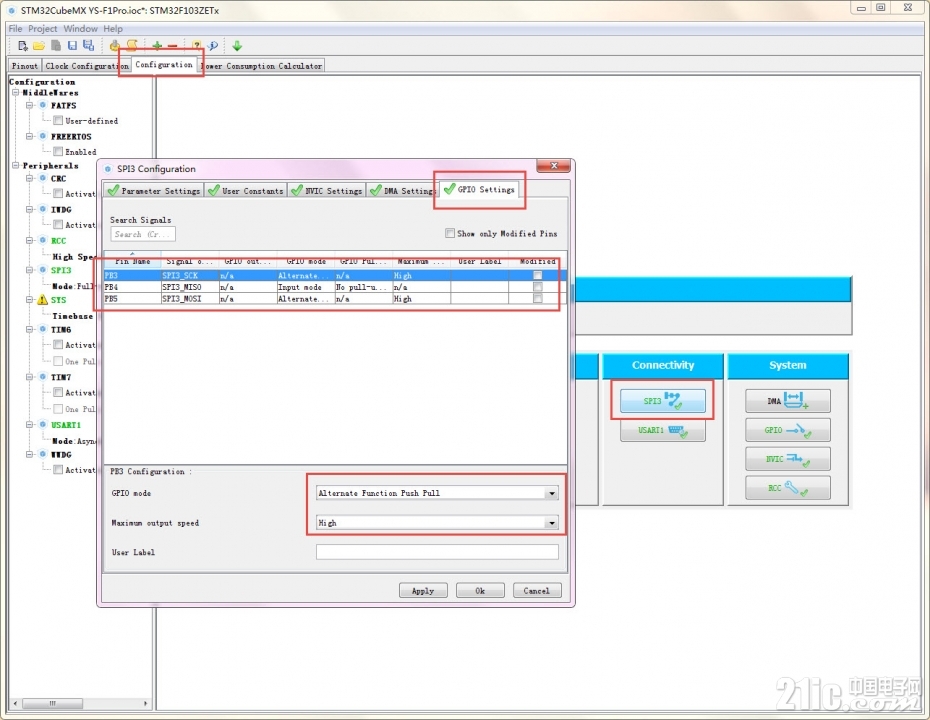Click the Apply button
930x720 pixels.
pyautogui.click(x=423, y=591)
